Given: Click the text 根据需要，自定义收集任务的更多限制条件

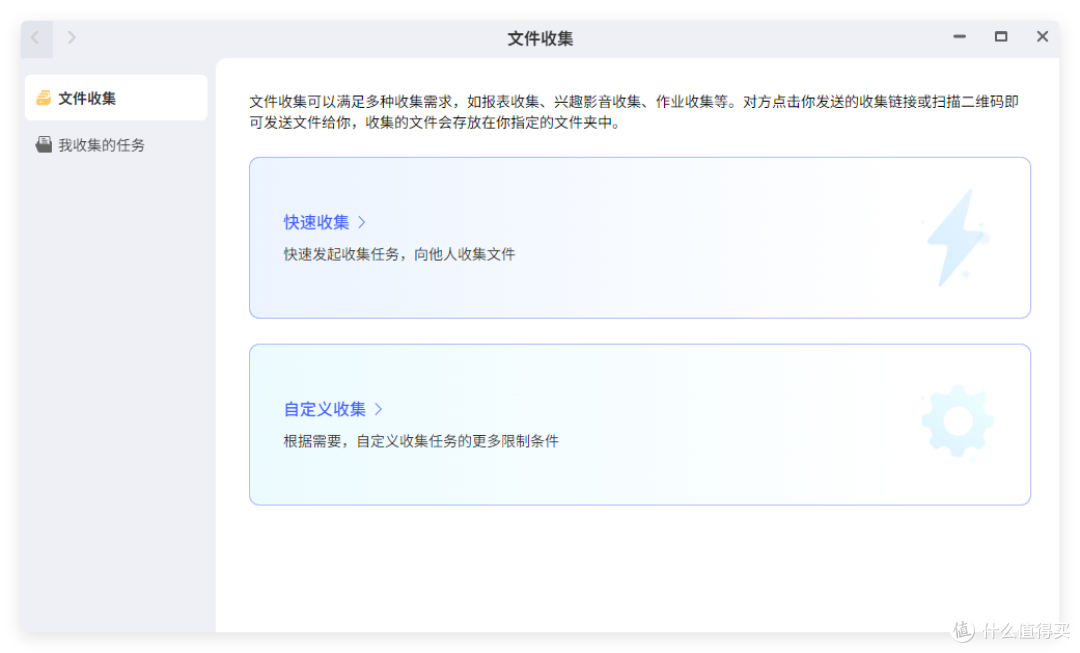Looking at the screenshot, I should pyautogui.click(x=421, y=441).
